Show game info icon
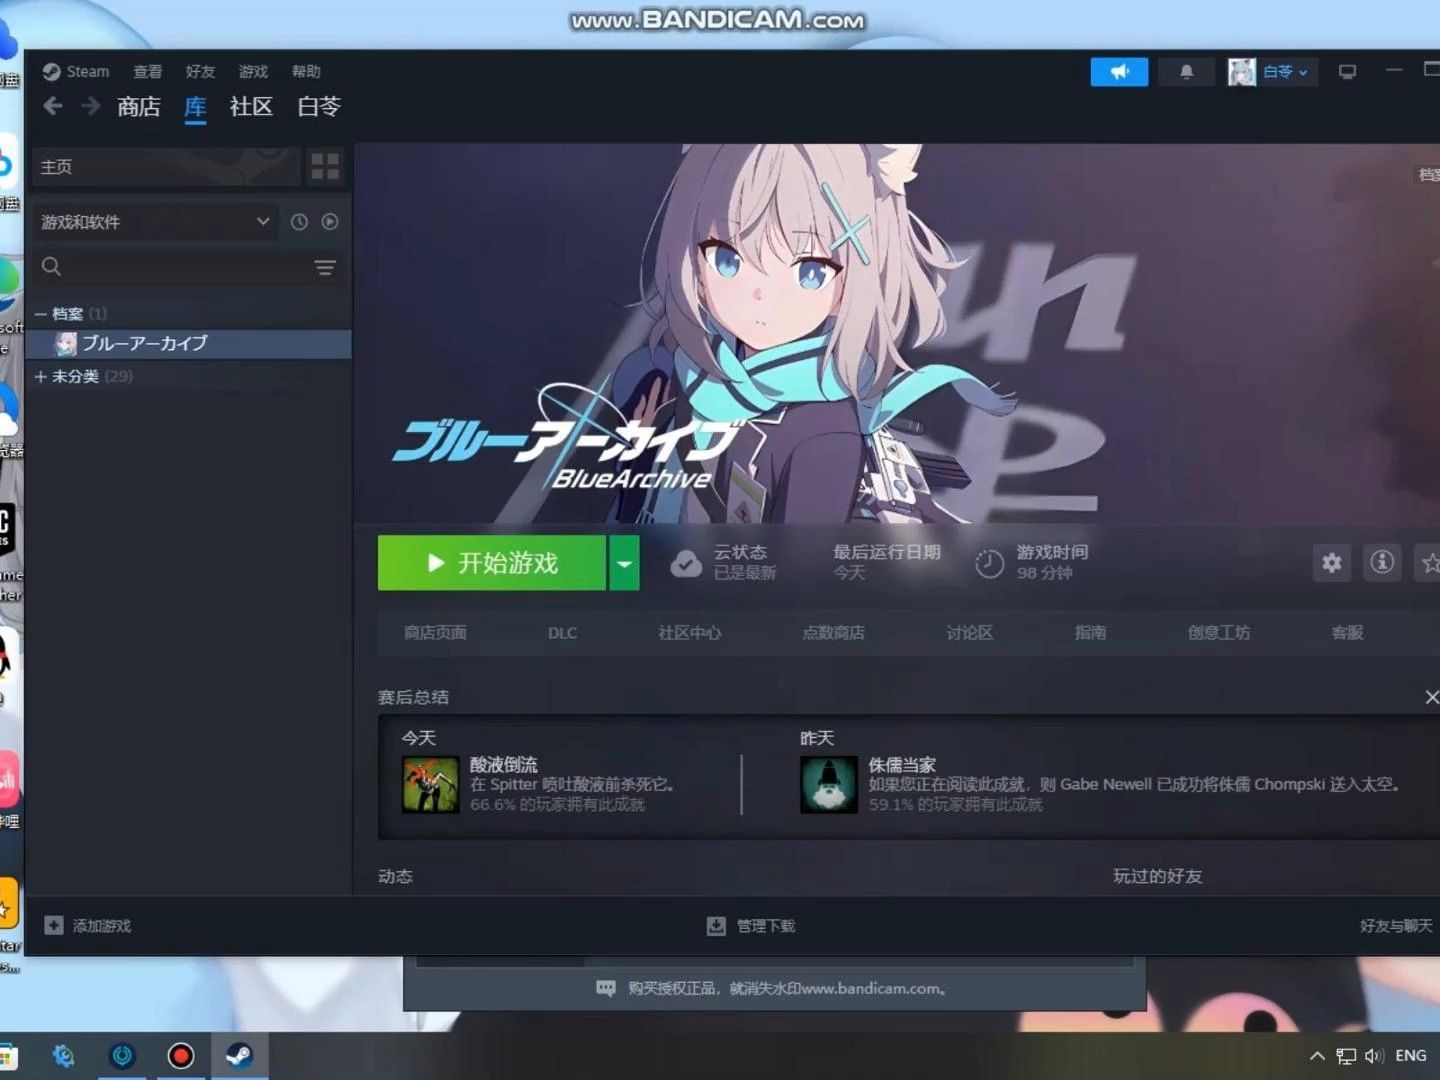Viewport: 1440px width, 1080px height. pos(1382,563)
